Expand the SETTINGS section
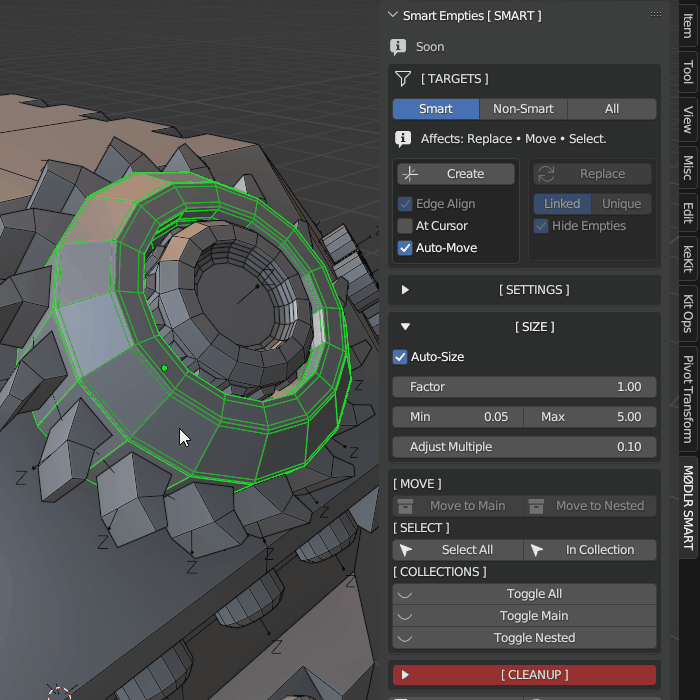700x700 pixels. tap(405, 290)
